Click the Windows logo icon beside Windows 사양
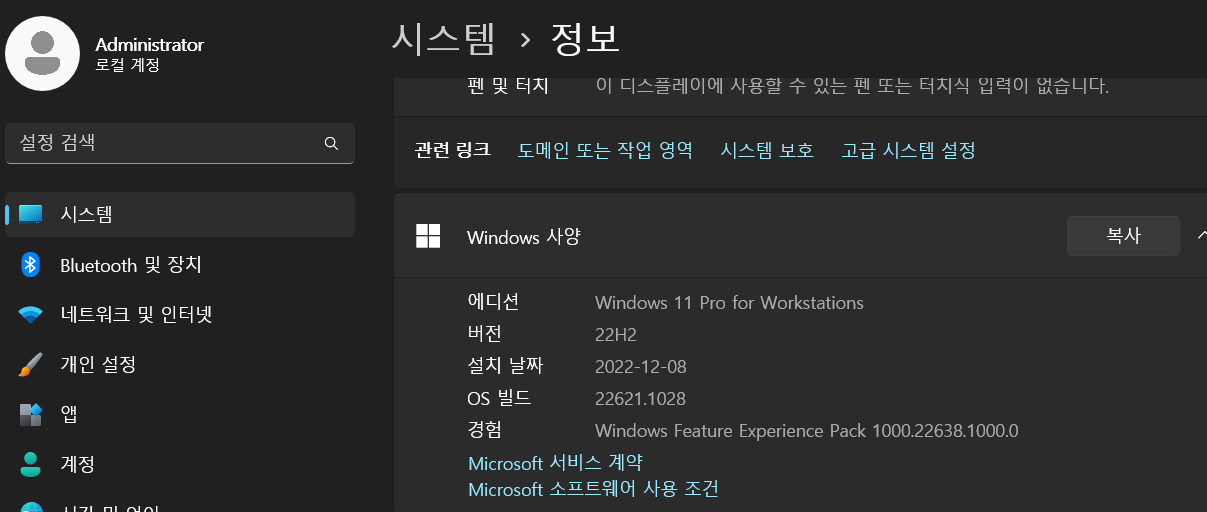1207x512 pixels. (x=428, y=237)
